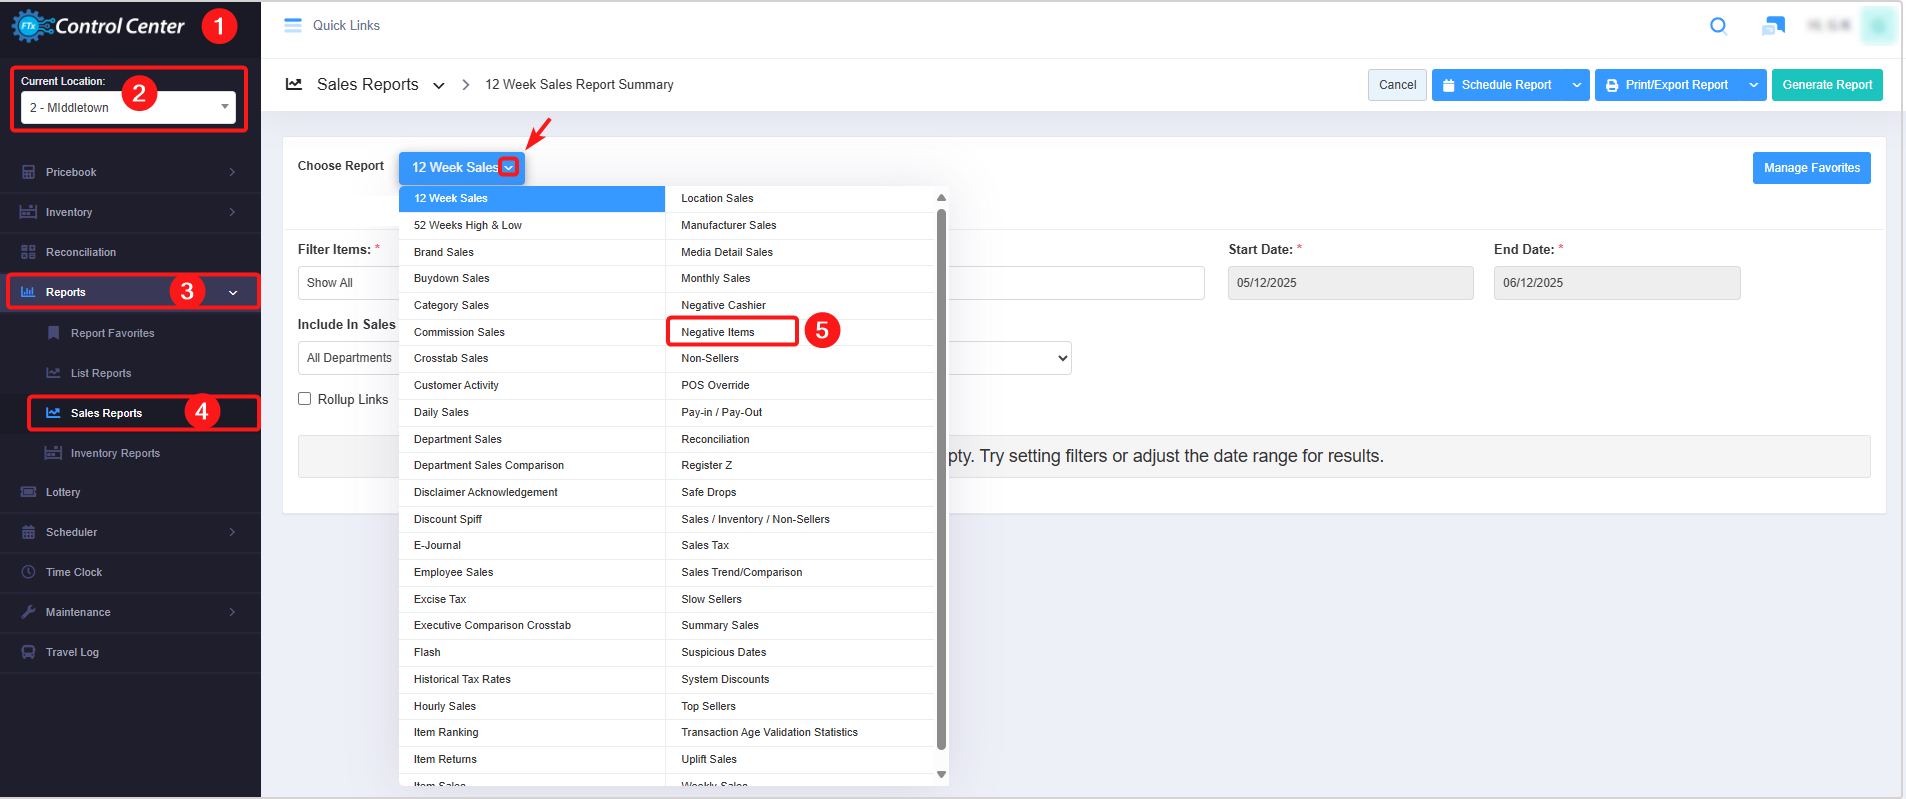This screenshot has width=1906, height=799.
Task: Click the Reconciliation sidebar icon
Action: 28,252
